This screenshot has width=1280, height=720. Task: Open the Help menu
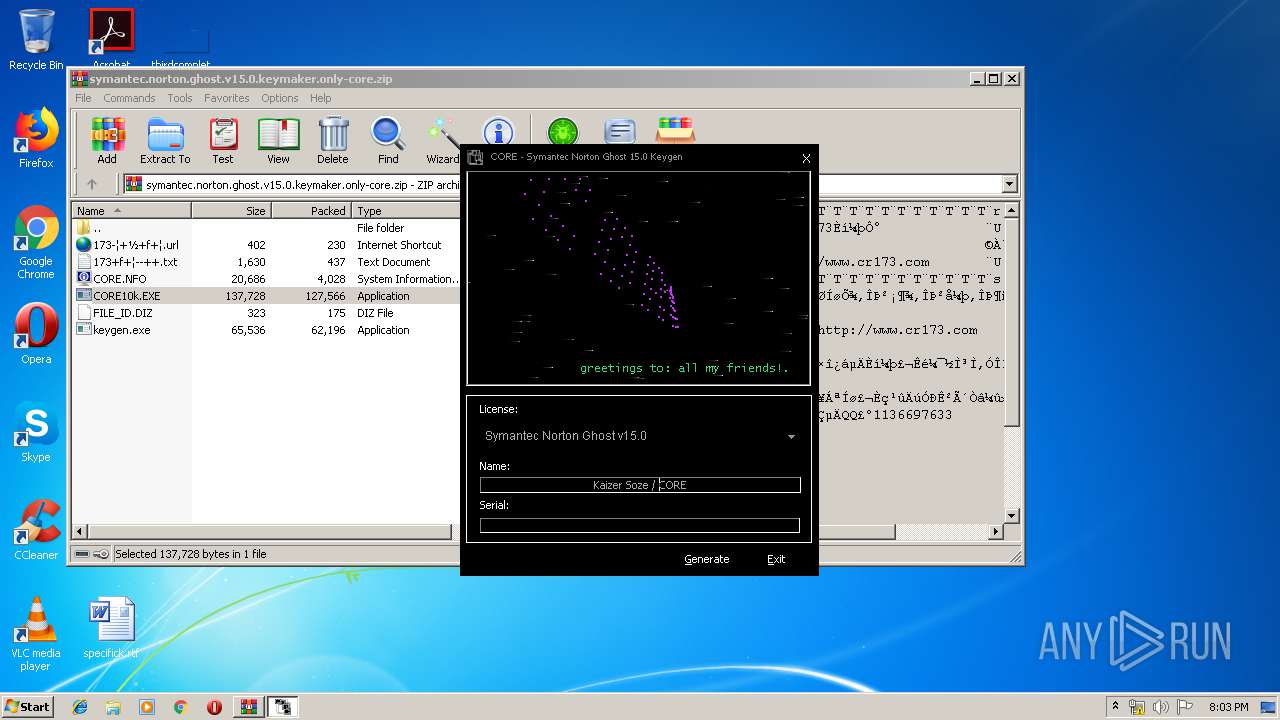click(x=321, y=98)
